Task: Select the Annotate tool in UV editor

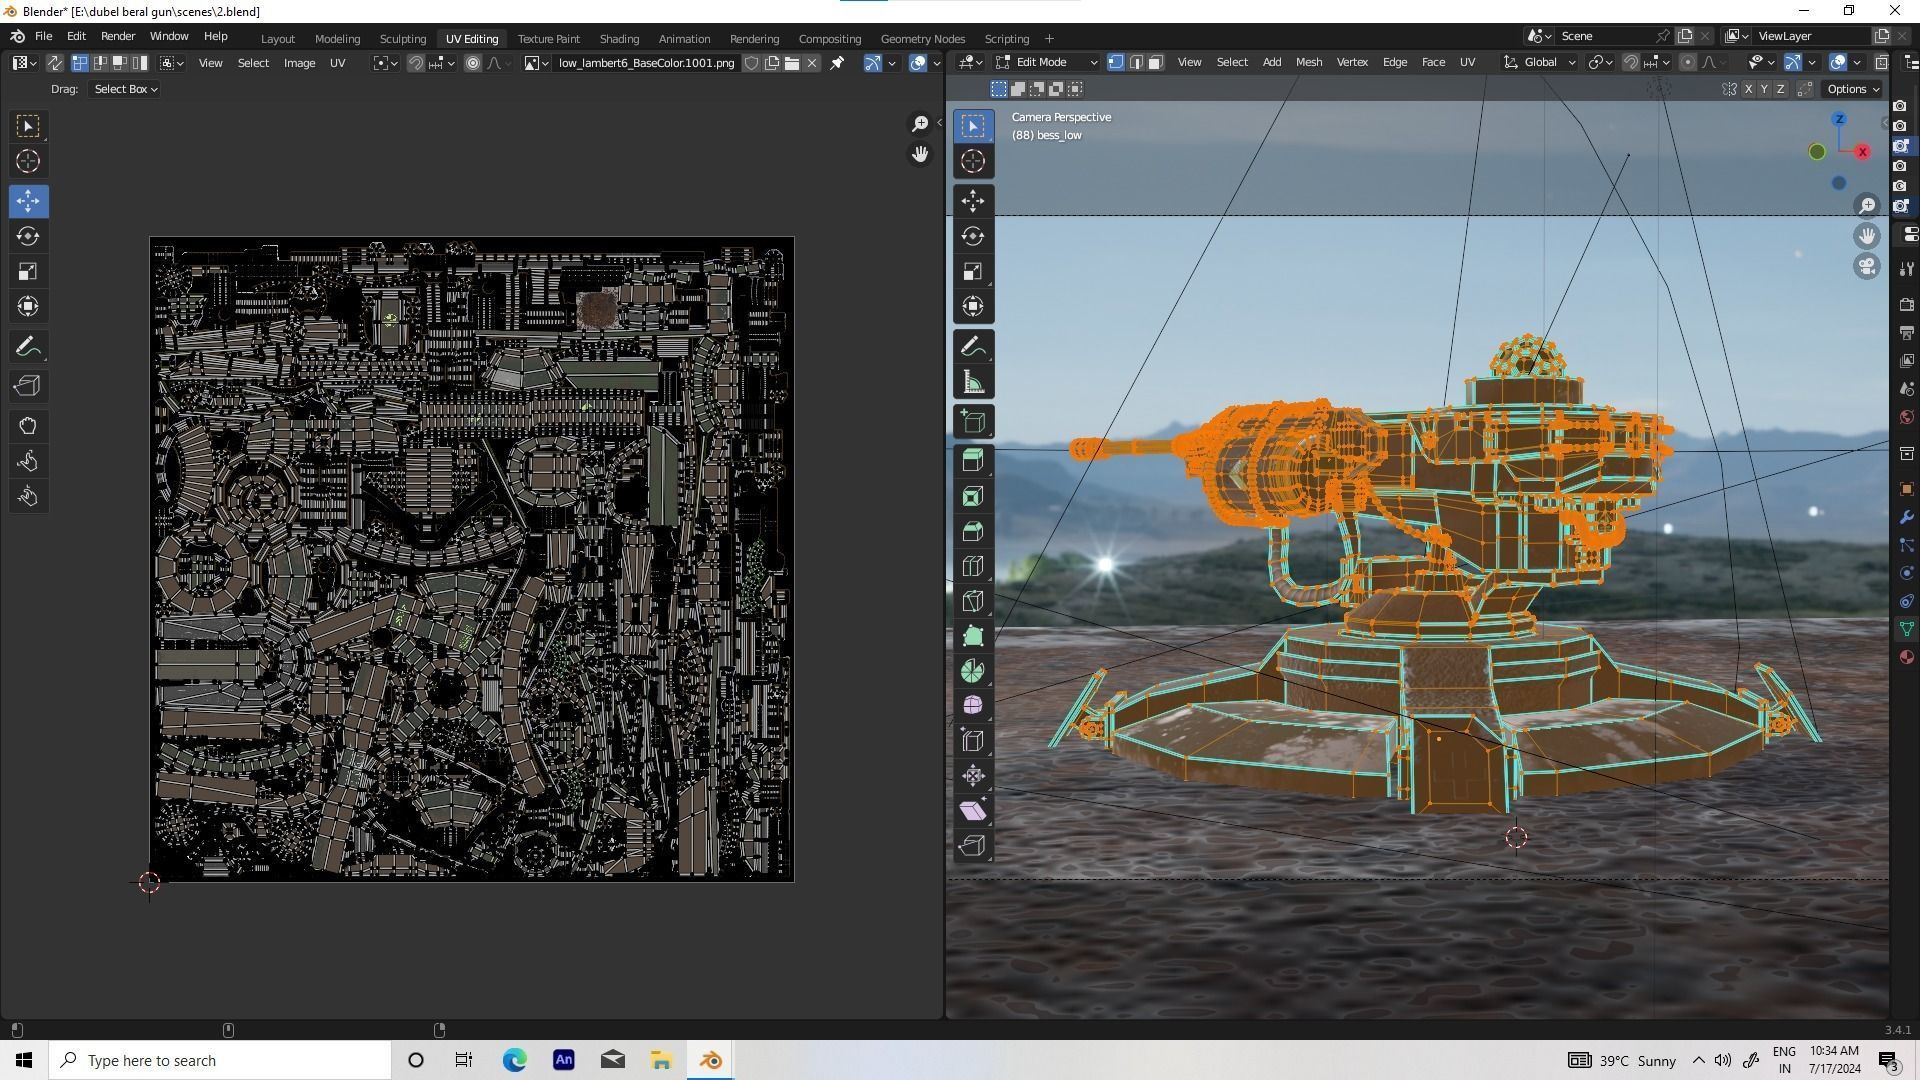Action: pos(28,347)
